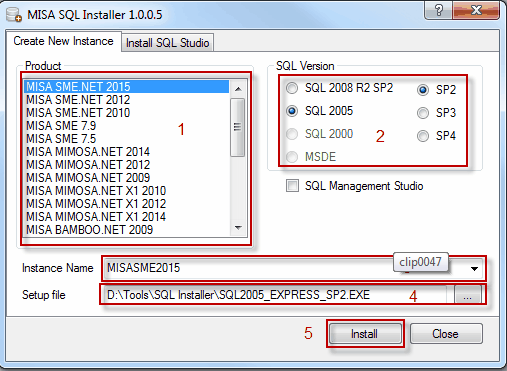Select MISA MIMOSA.NET 2014 product
Image resolution: width=507 pixels, height=371 pixels.
tap(127, 152)
